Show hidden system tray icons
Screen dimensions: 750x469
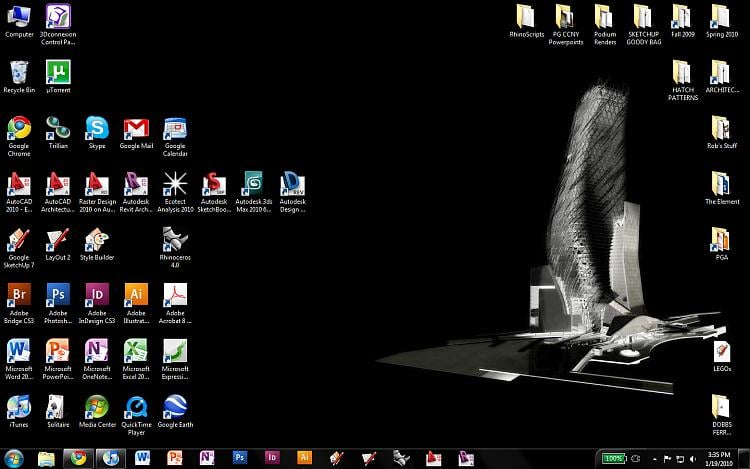(654, 459)
